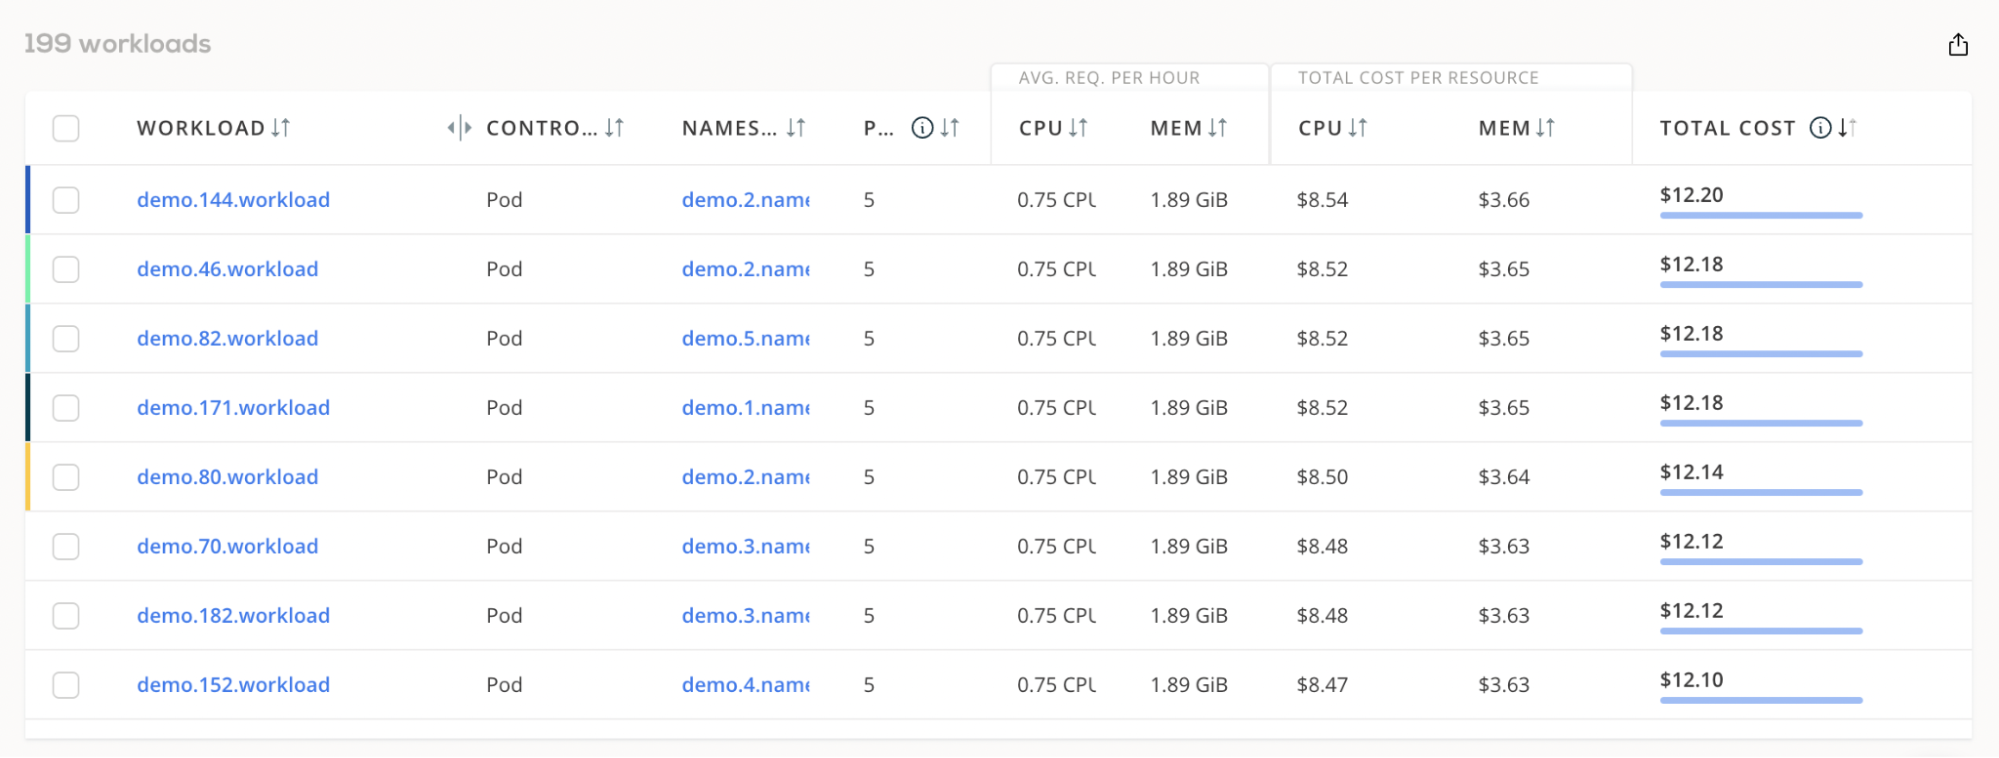This screenshot has width=1999, height=758.
Task: Click the Workload column sort arrows
Action: 281,128
